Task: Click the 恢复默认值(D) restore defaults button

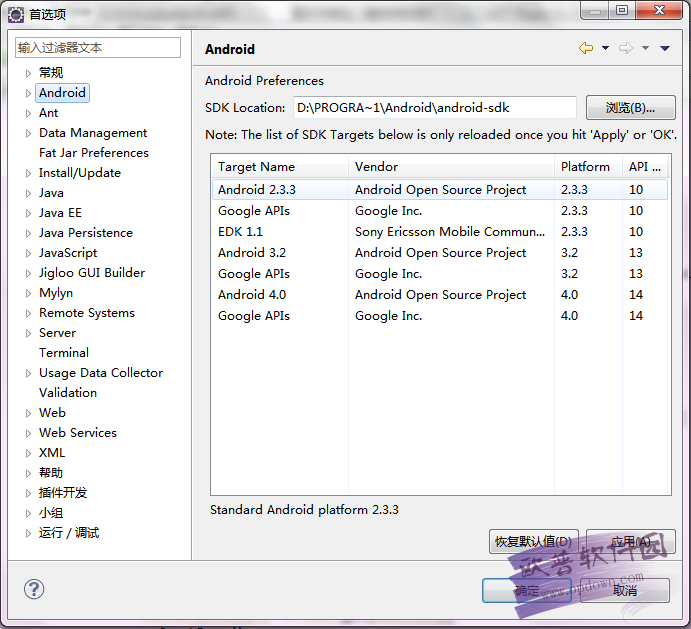Action: [533, 541]
